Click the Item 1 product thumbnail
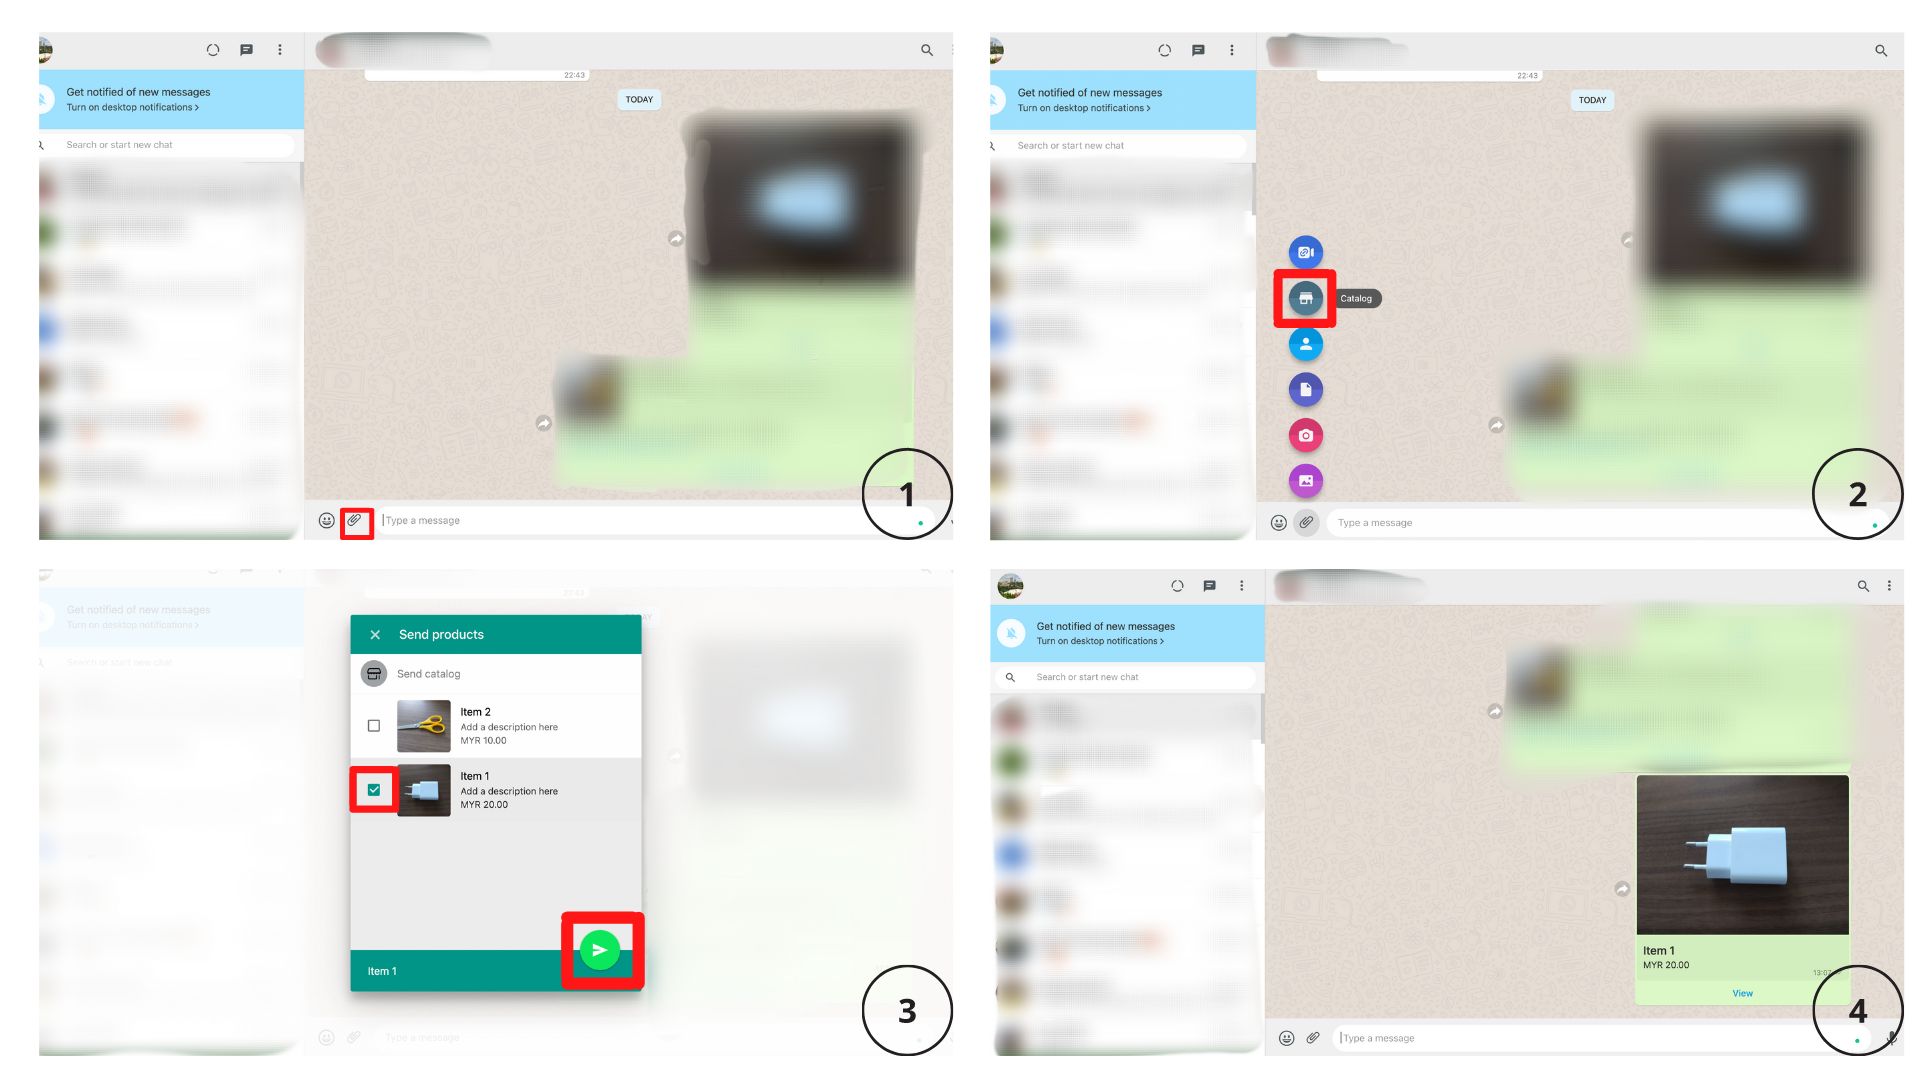The image size is (1920, 1080). 422,789
